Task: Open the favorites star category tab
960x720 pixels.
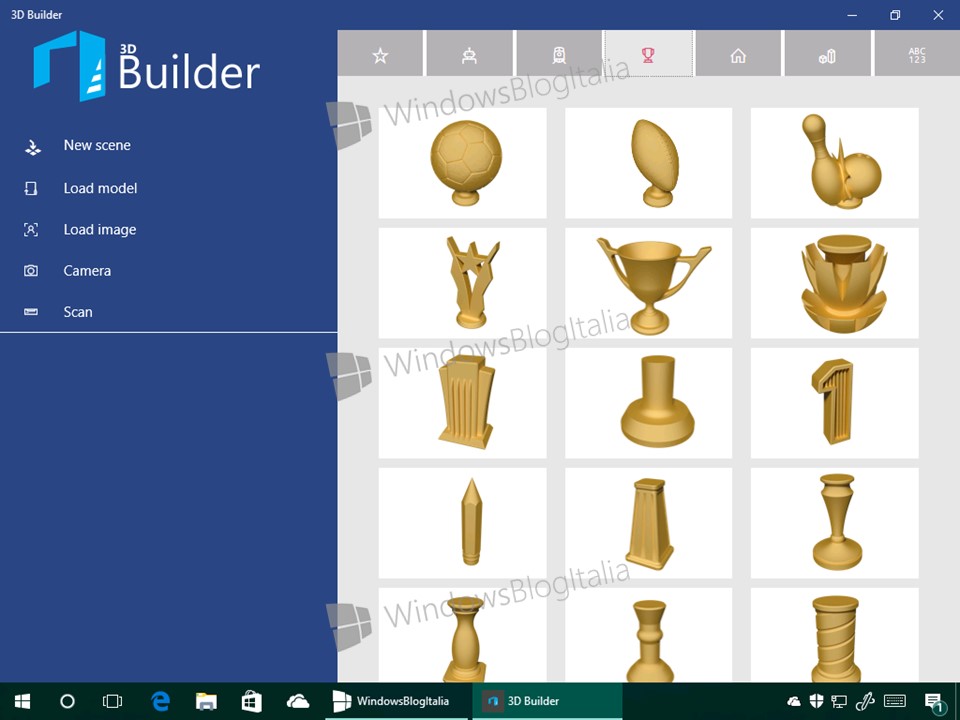Action: point(380,54)
